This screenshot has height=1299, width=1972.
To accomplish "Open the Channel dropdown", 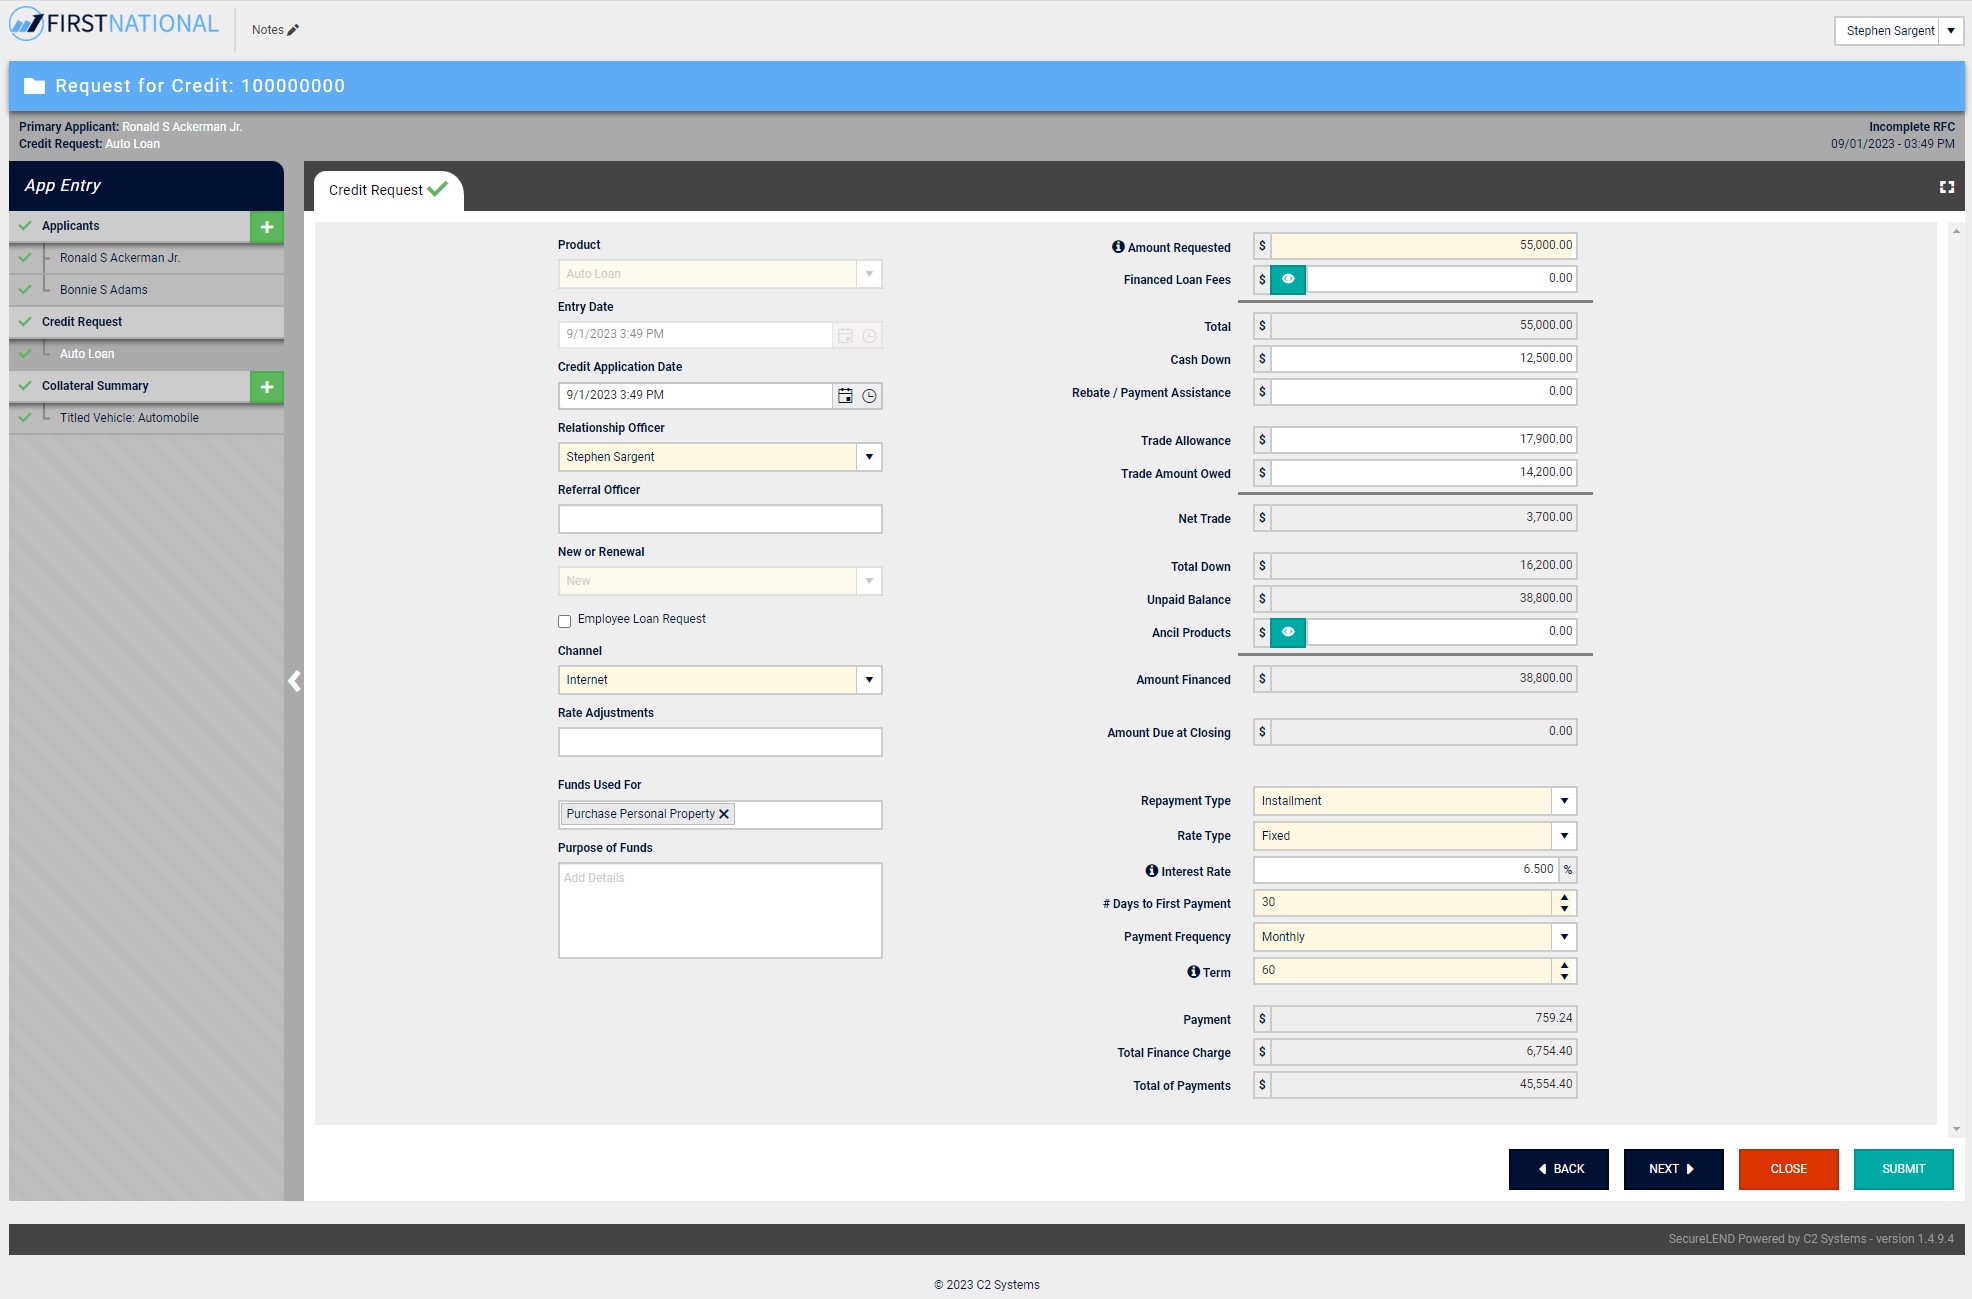I will [x=869, y=680].
